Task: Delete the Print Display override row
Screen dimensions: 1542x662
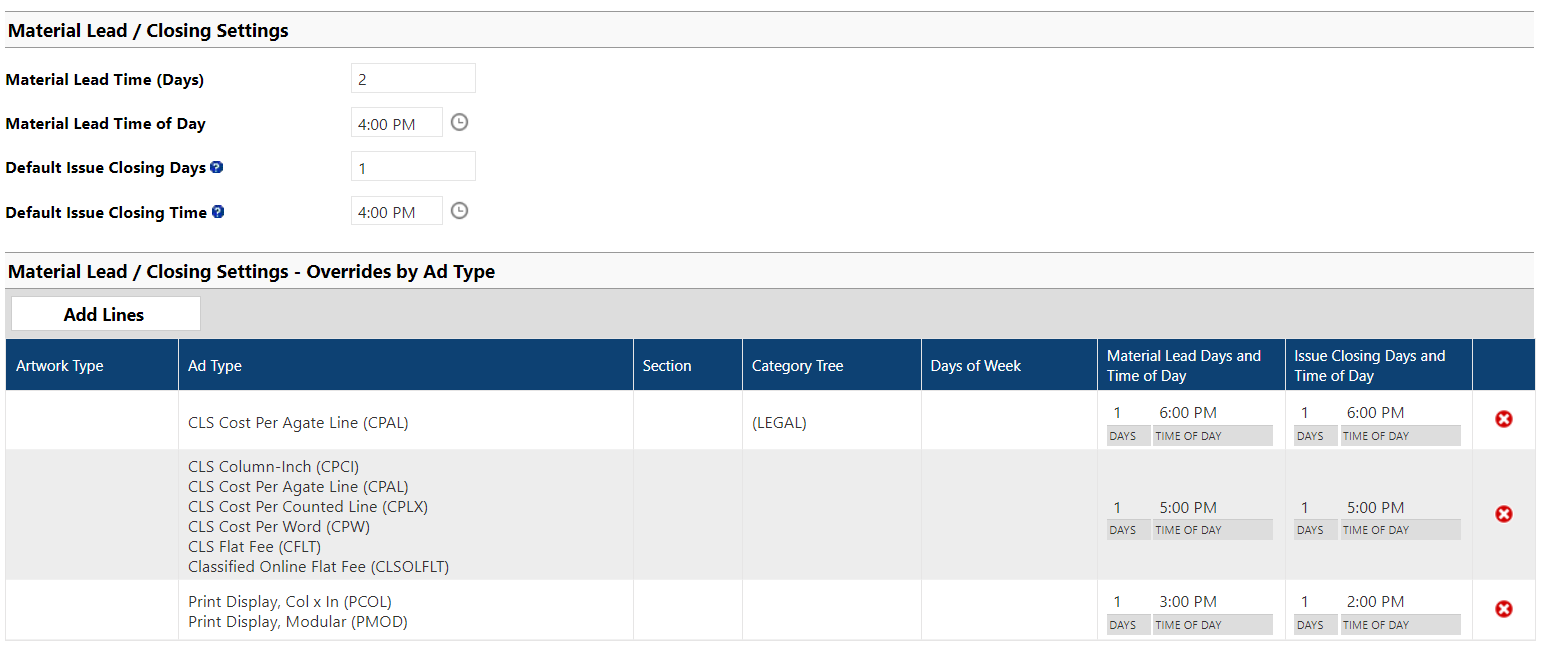Action: (x=1503, y=609)
